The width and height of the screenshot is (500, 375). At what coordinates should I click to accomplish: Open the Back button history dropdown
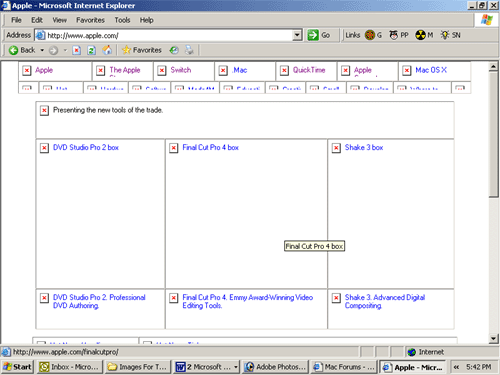pos(42,50)
